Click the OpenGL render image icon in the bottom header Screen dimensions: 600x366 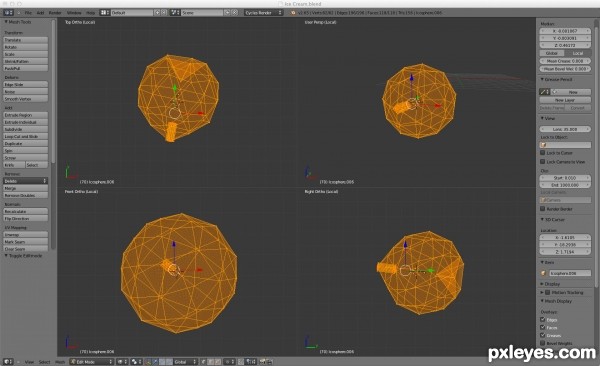coord(263,361)
